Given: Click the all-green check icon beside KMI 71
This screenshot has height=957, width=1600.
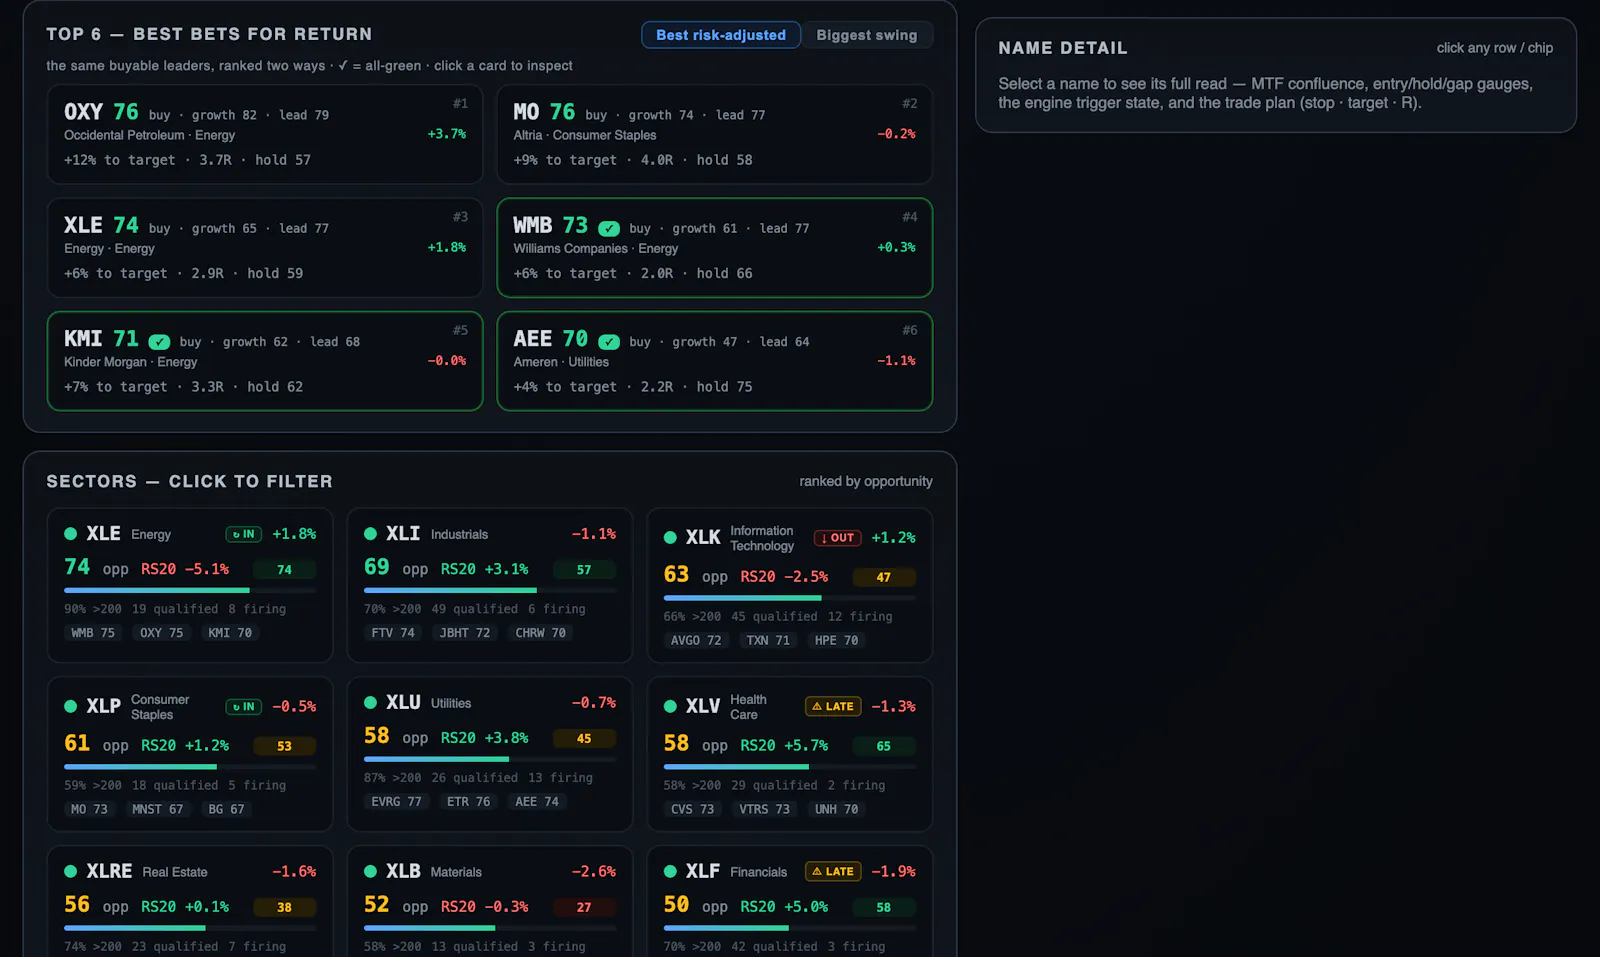Looking at the screenshot, I should [x=159, y=342].
